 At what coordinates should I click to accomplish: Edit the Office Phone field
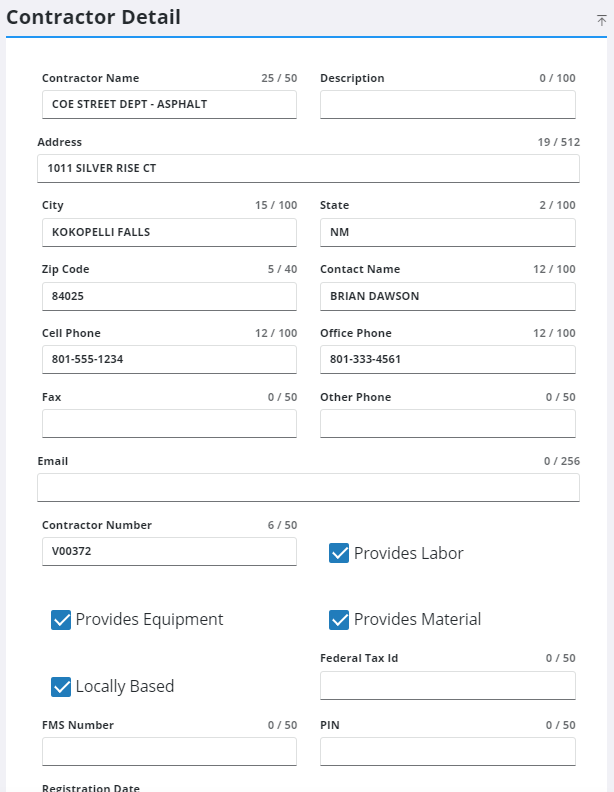click(447, 360)
